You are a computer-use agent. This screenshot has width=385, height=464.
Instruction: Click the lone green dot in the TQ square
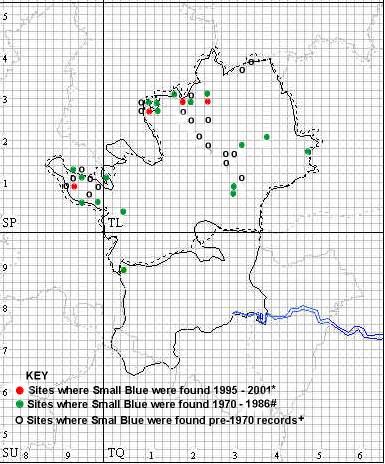pyautogui.click(x=124, y=270)
